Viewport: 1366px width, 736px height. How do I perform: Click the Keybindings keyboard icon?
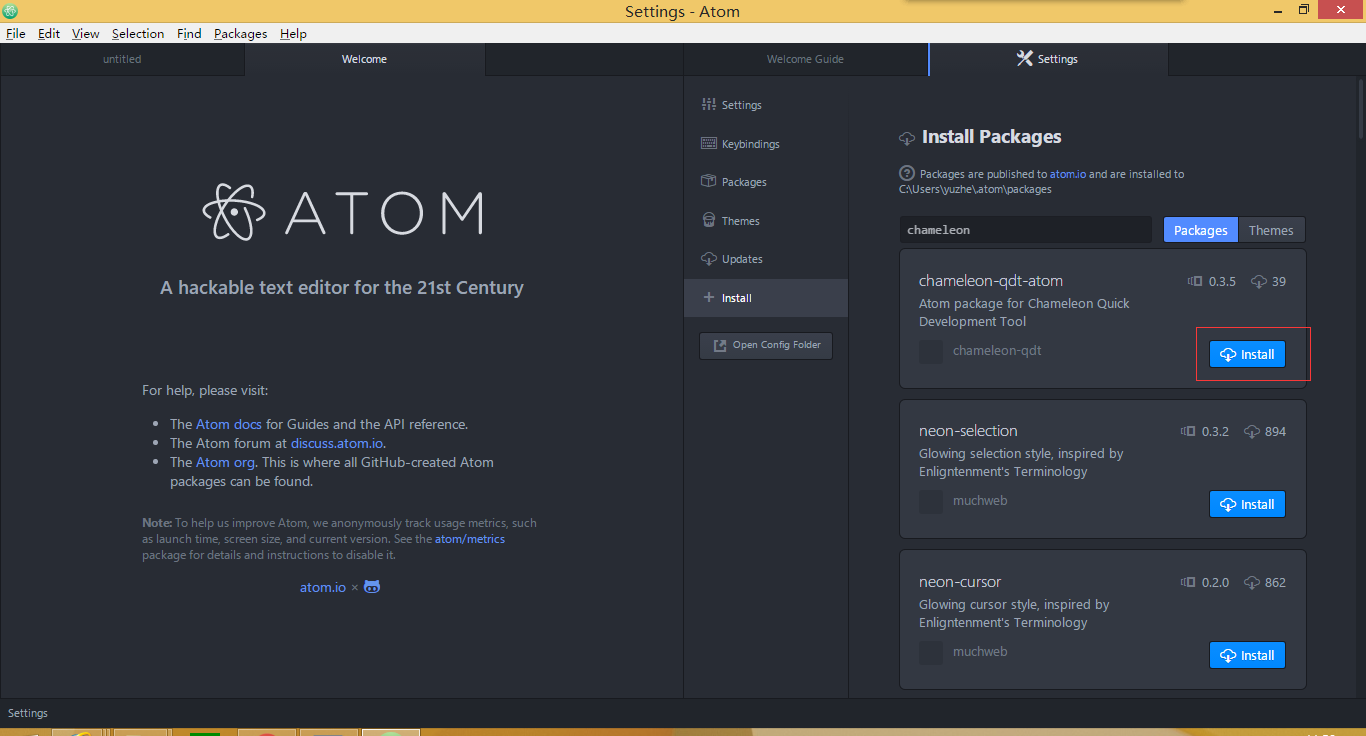709,143
